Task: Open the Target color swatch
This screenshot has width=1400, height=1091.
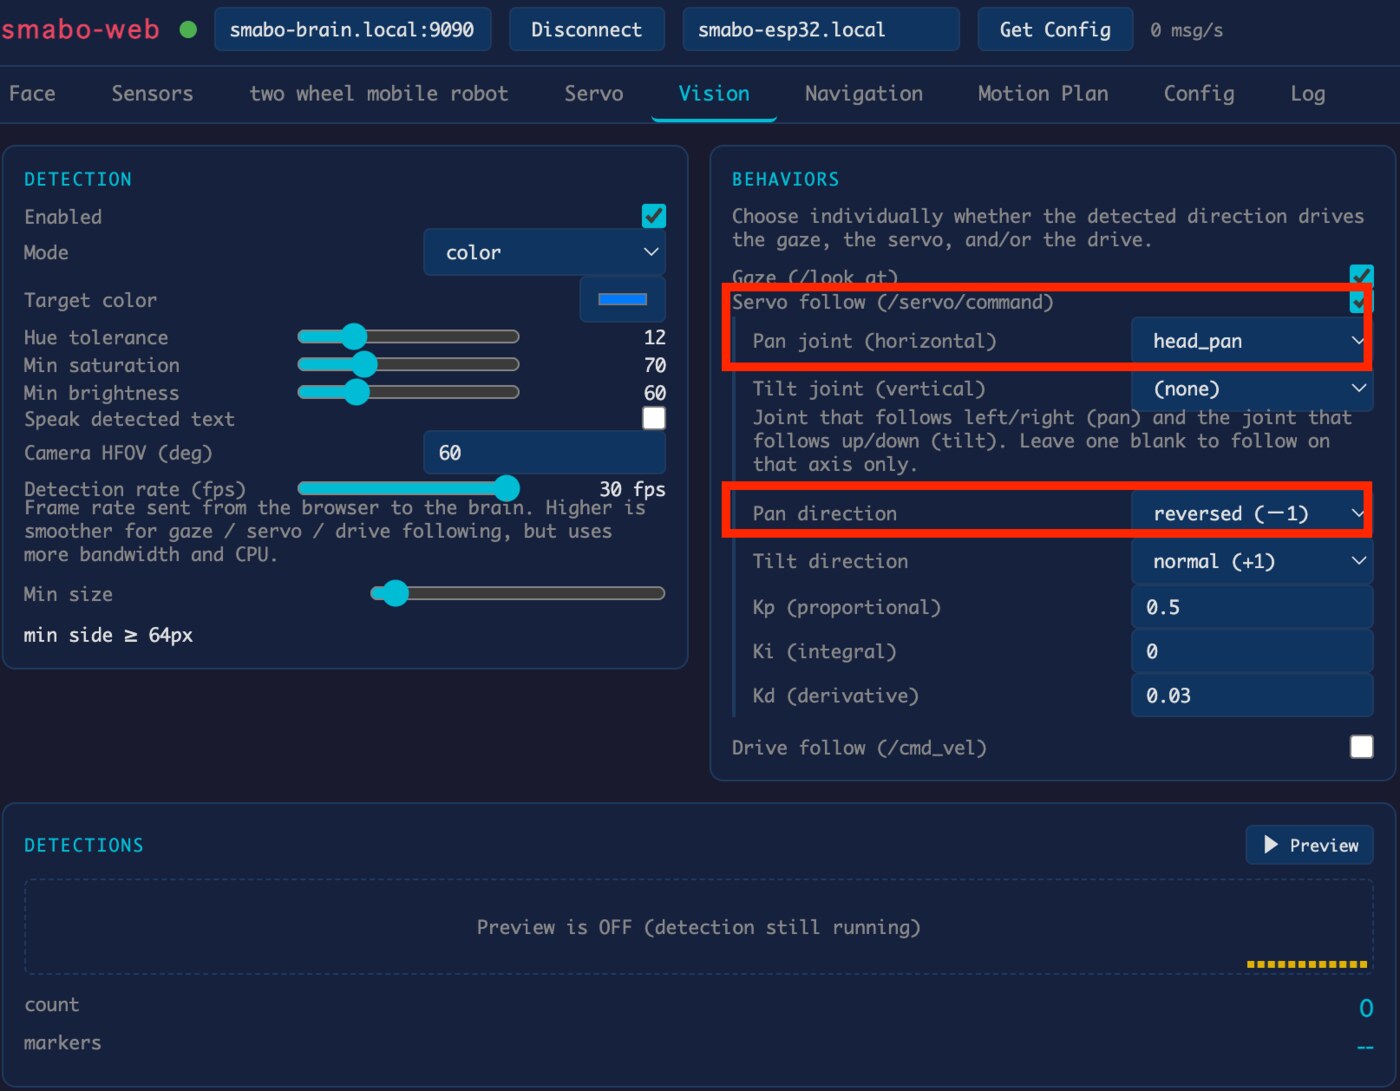Action: click(622, 299)
